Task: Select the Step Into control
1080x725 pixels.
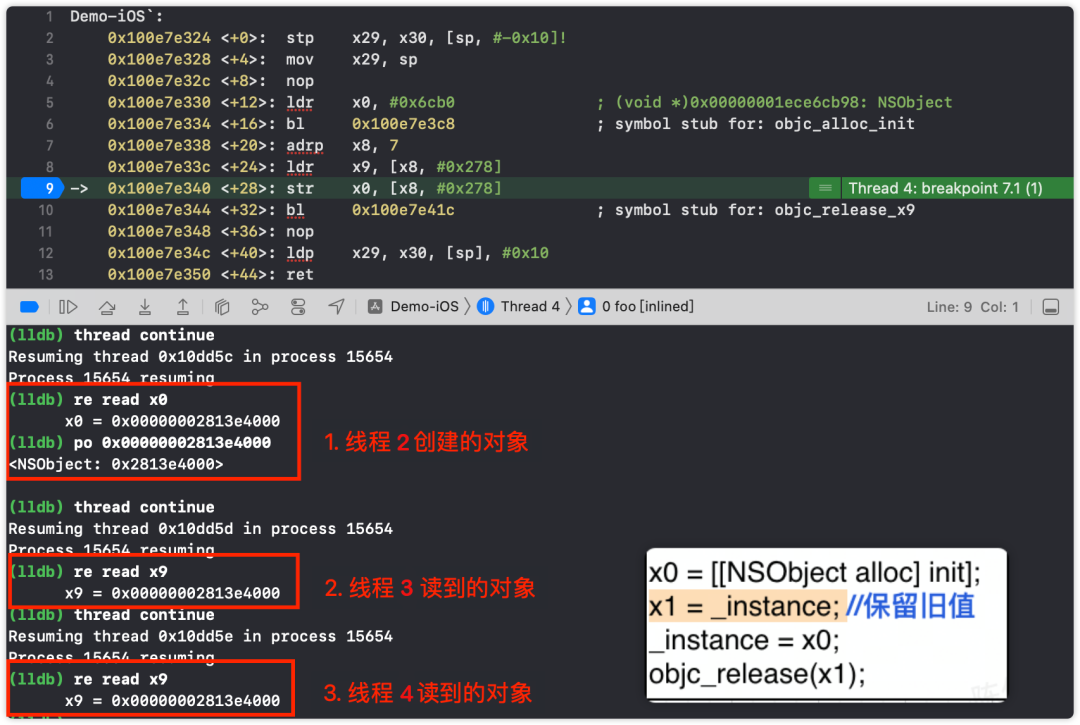Action: click(147, 307)
